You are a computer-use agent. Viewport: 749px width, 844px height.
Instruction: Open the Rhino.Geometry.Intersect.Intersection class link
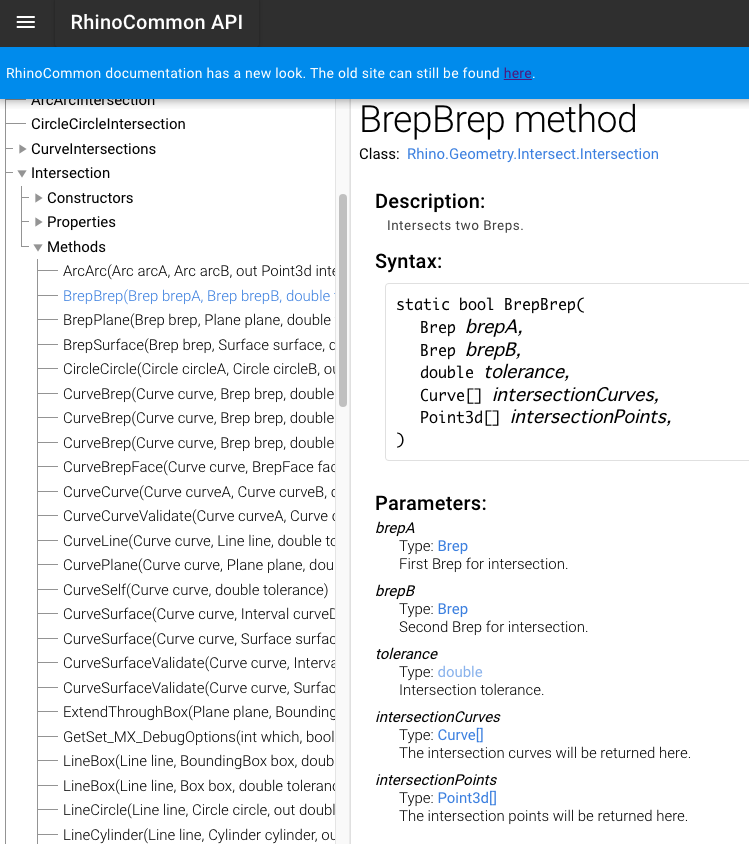533,154
